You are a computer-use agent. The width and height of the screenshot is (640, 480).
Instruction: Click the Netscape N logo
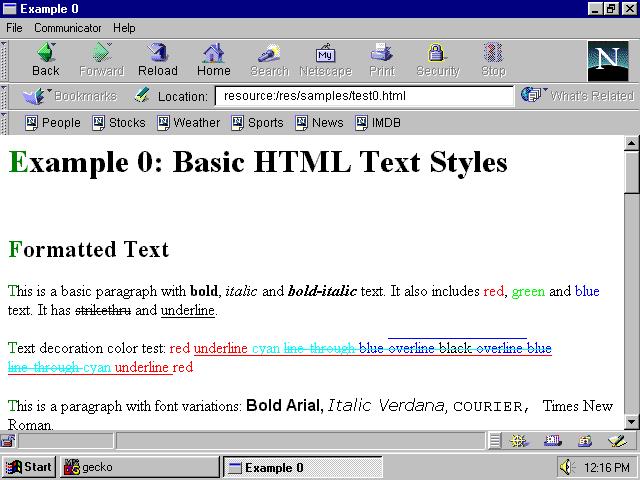(x=608, y=60)
